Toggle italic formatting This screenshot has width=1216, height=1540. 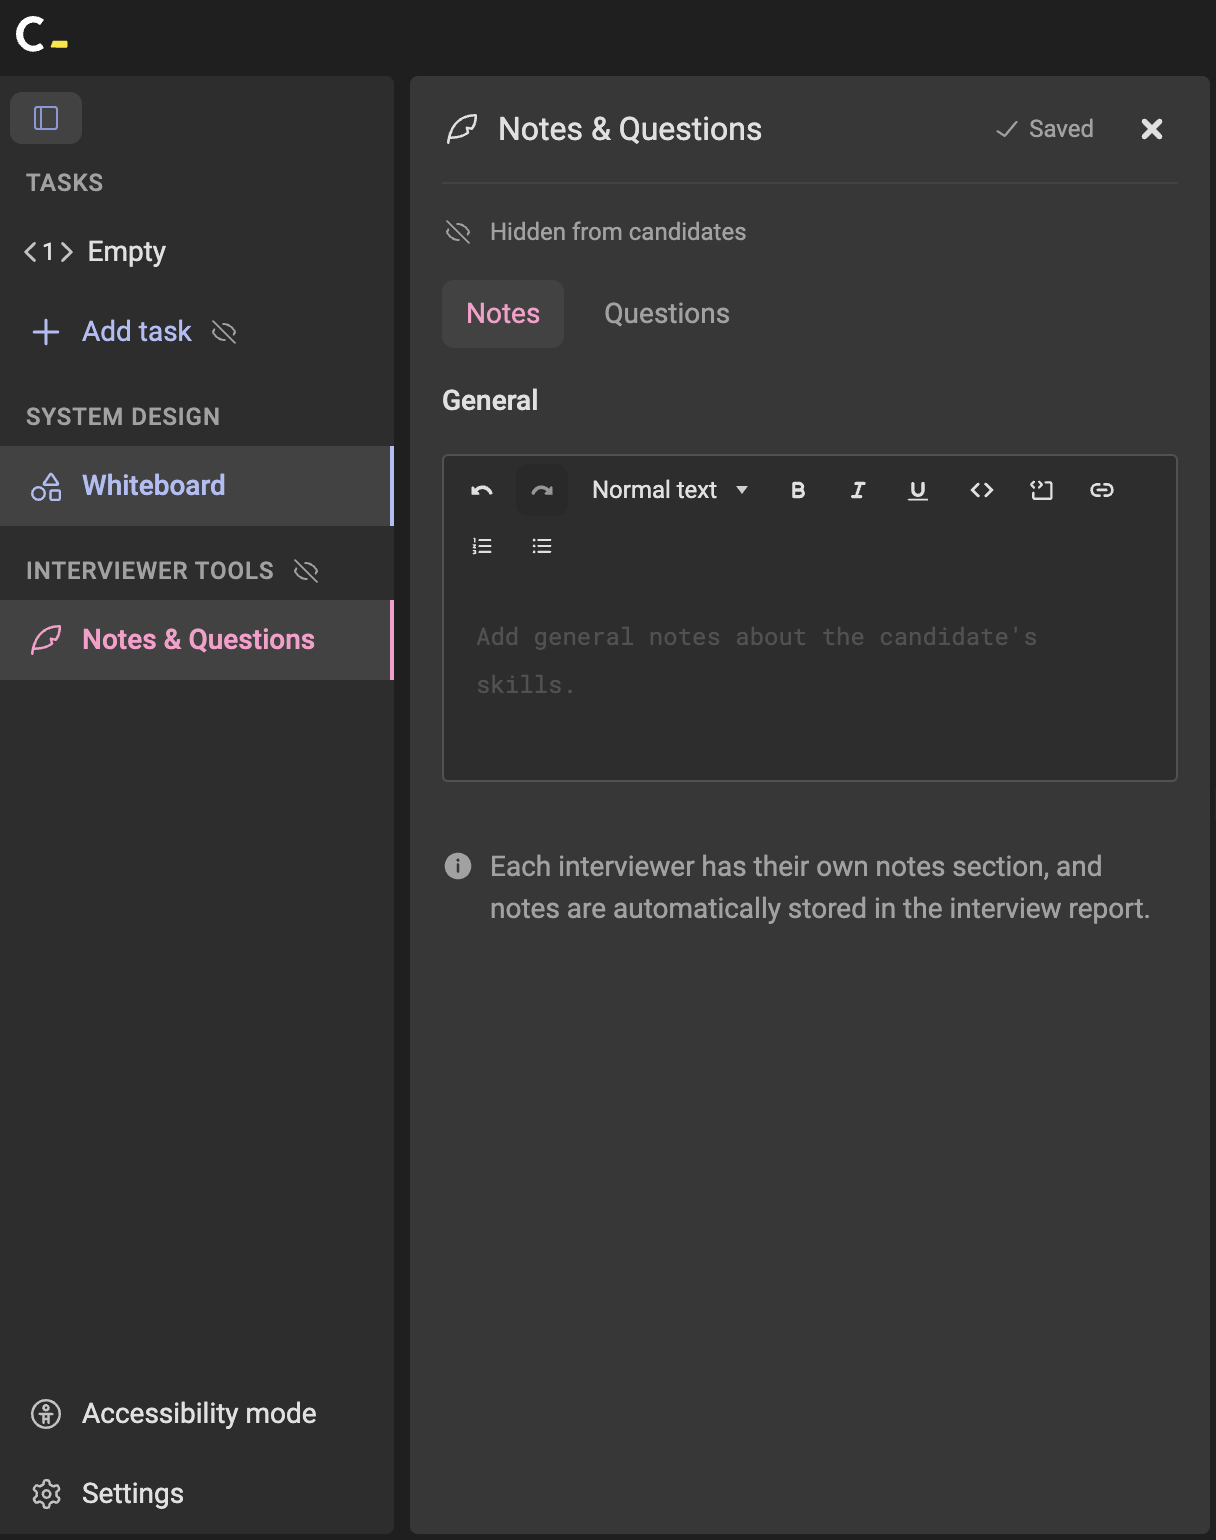tap(858, 490)
